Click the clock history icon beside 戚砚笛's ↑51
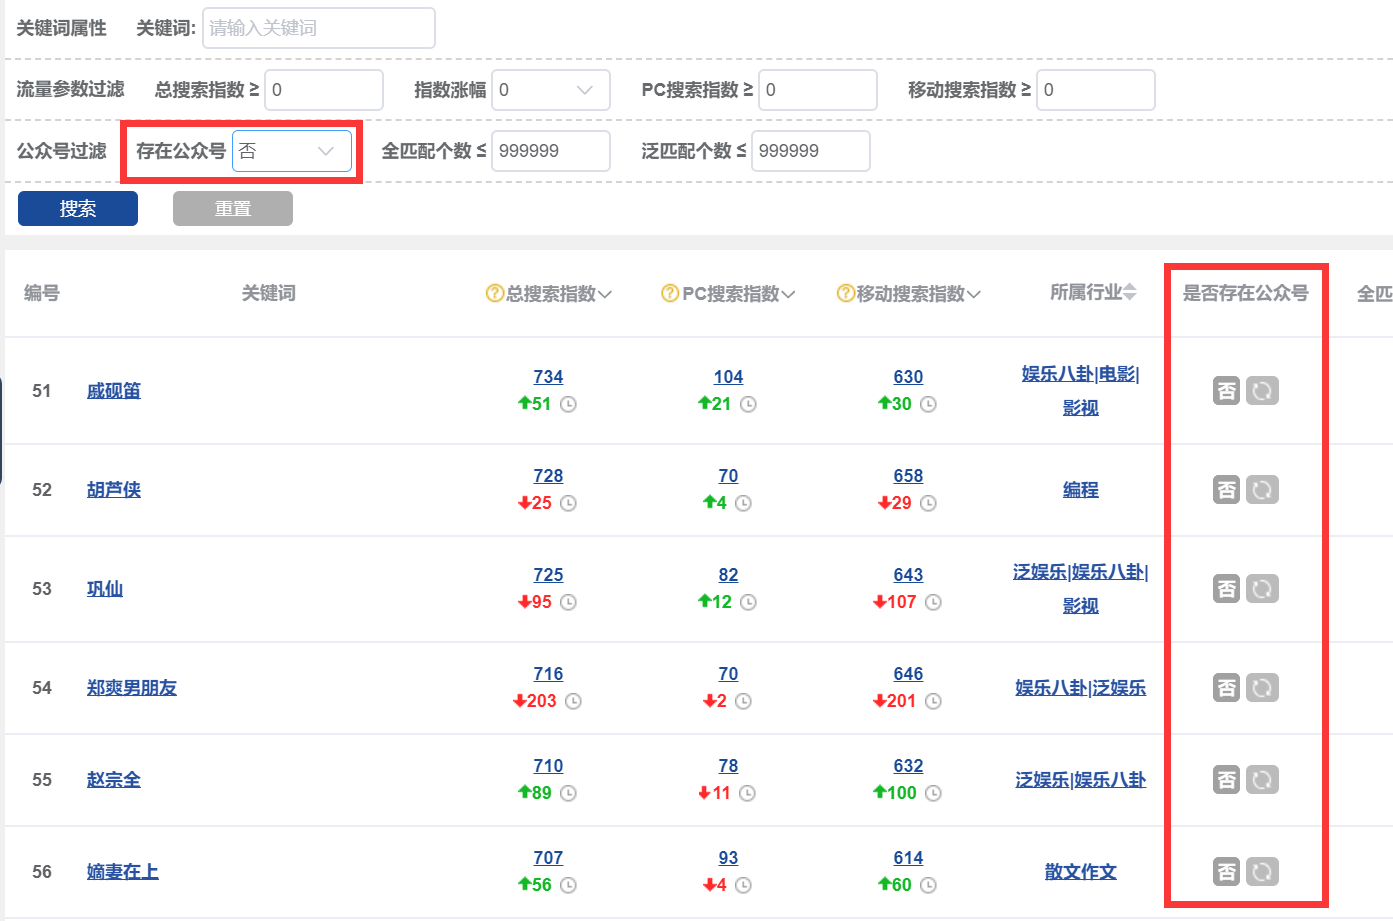This screenshot has width=1393, height=921. click(x=569, y=404)
